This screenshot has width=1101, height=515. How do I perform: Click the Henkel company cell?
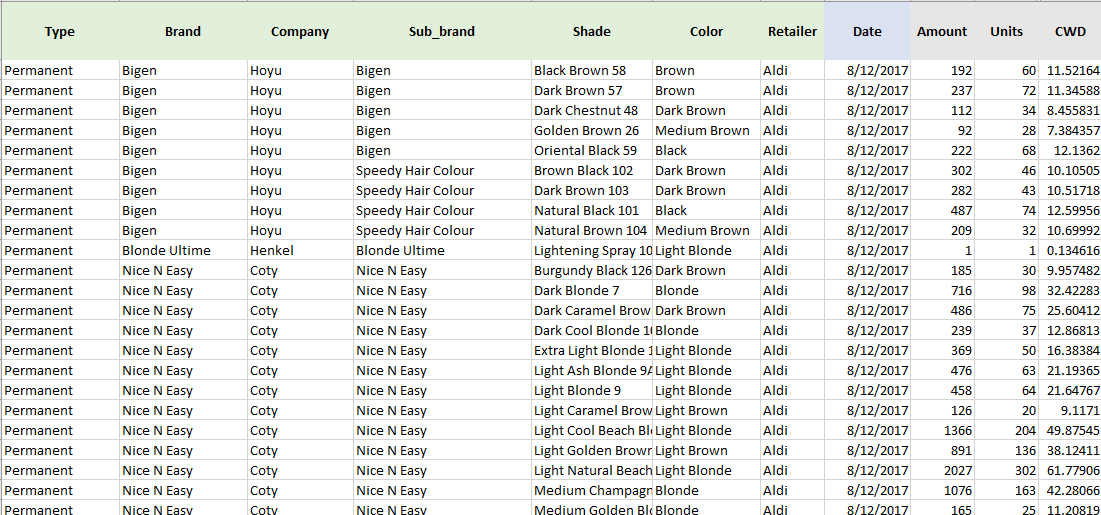301,251
